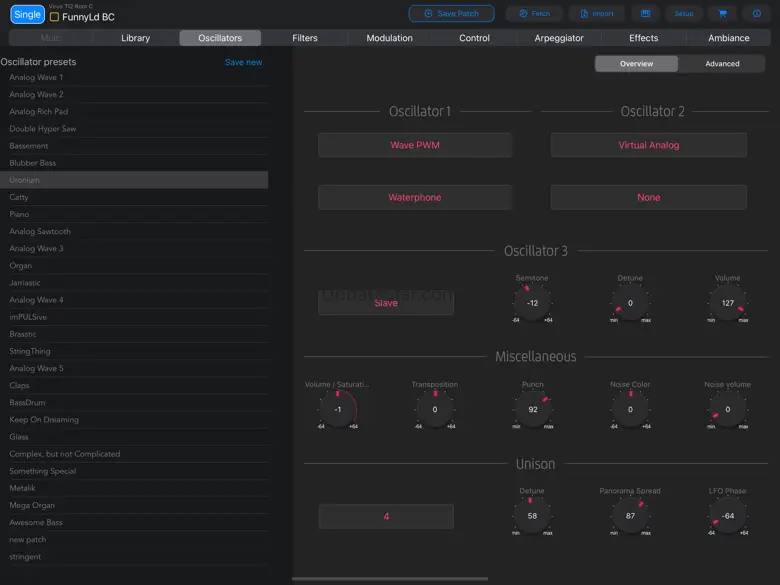780x585 pixels.
Task: Open the Arpeggiator tab
Action: click(x=559, y=38)
